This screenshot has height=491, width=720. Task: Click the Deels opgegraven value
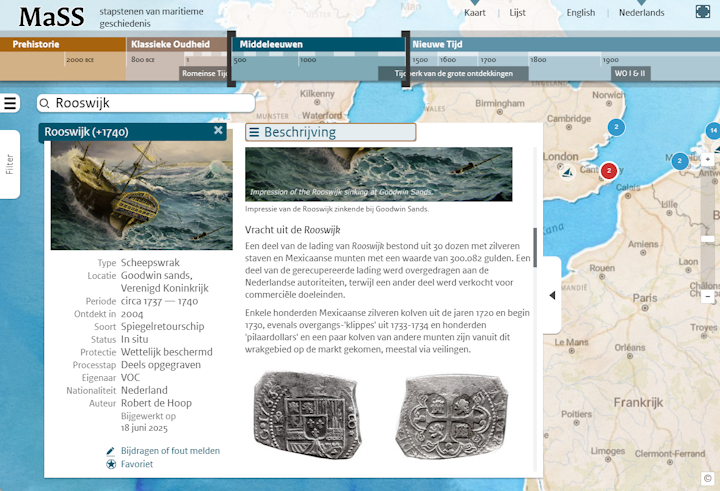click(x=161, y=365)
